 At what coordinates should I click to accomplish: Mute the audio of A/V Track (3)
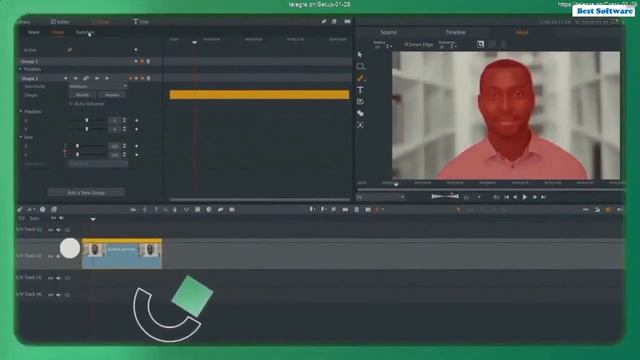click(x=59, y=278)
